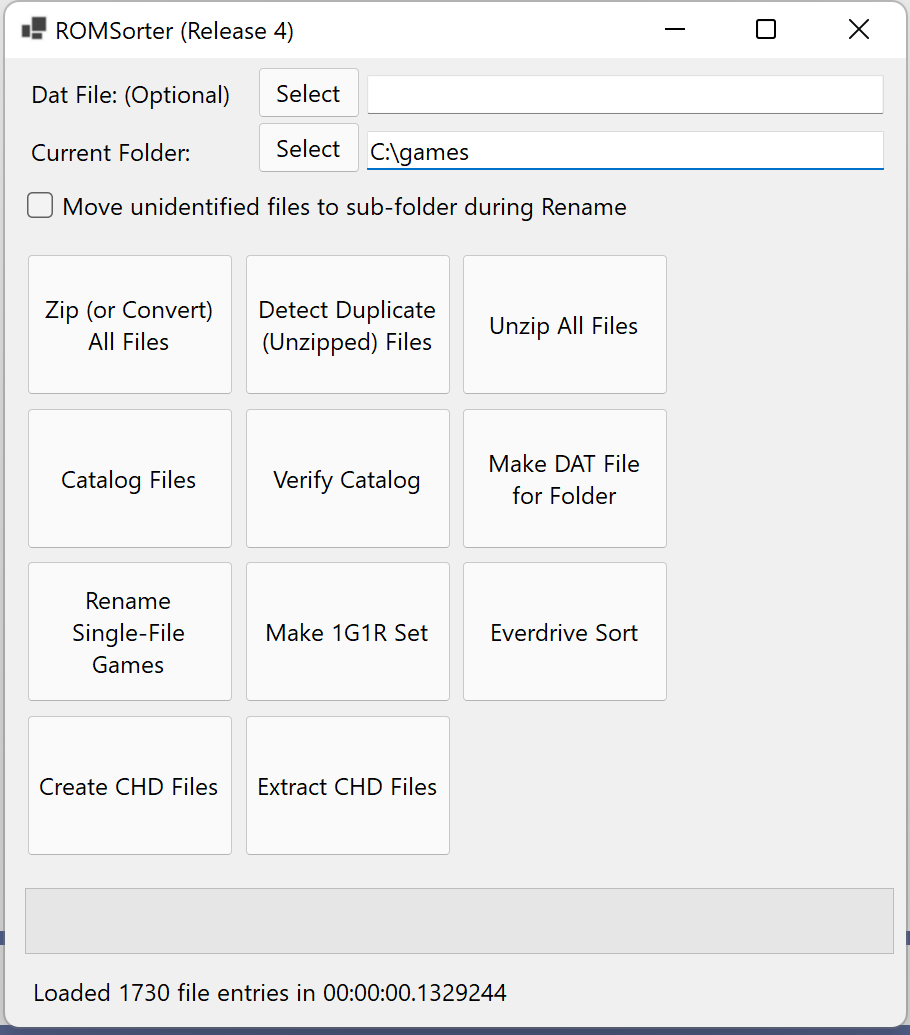Viewport: 910px width, 1035px height.
Task: Enable Move unidentified files to sub-folder checkbox
Action: click(40, 205)
